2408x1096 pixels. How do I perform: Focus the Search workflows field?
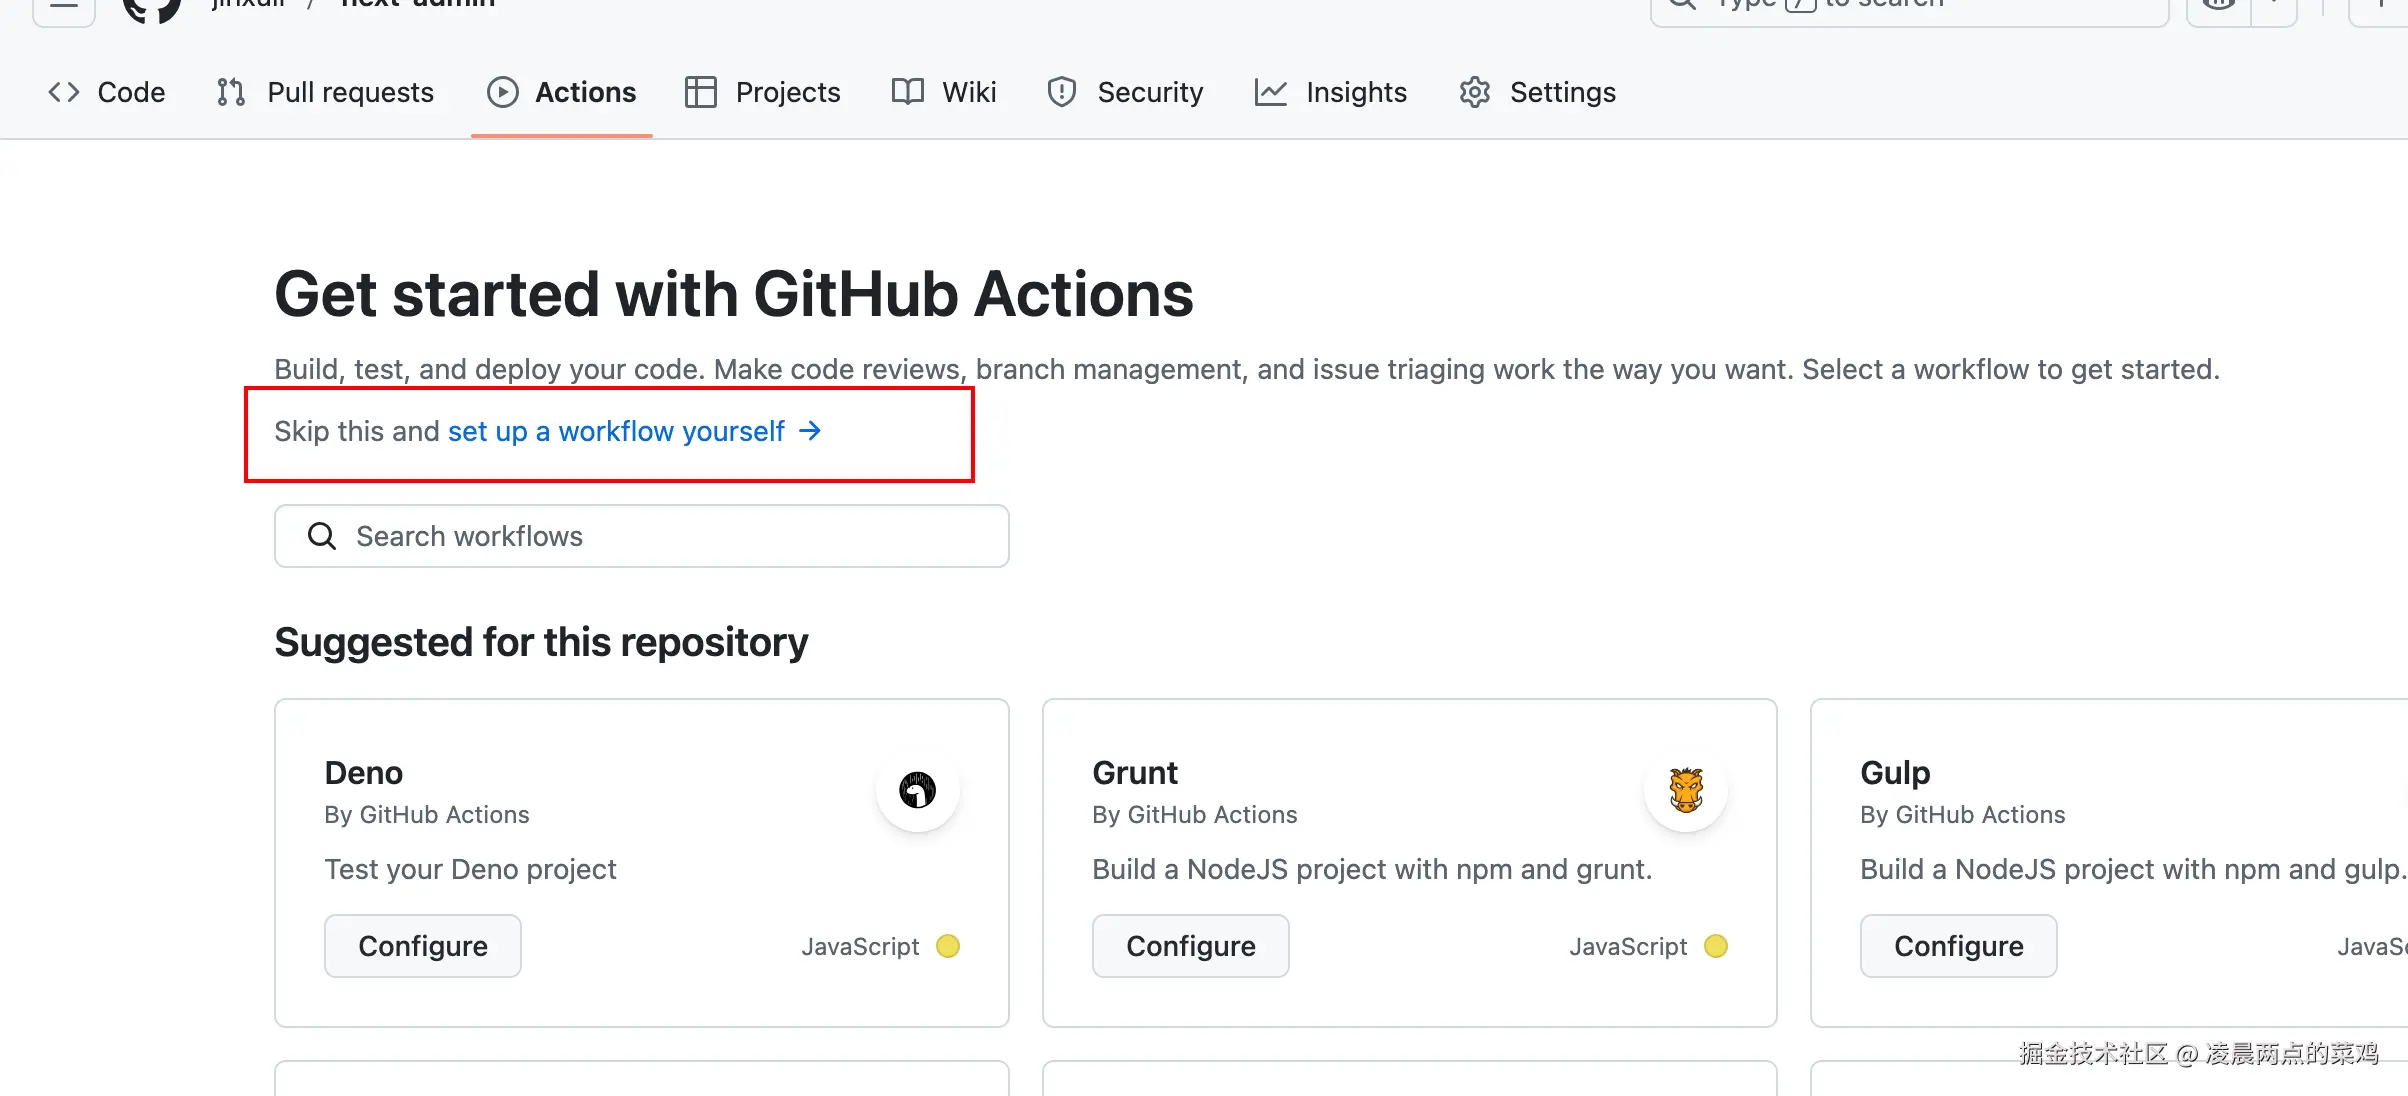(642, 536)
